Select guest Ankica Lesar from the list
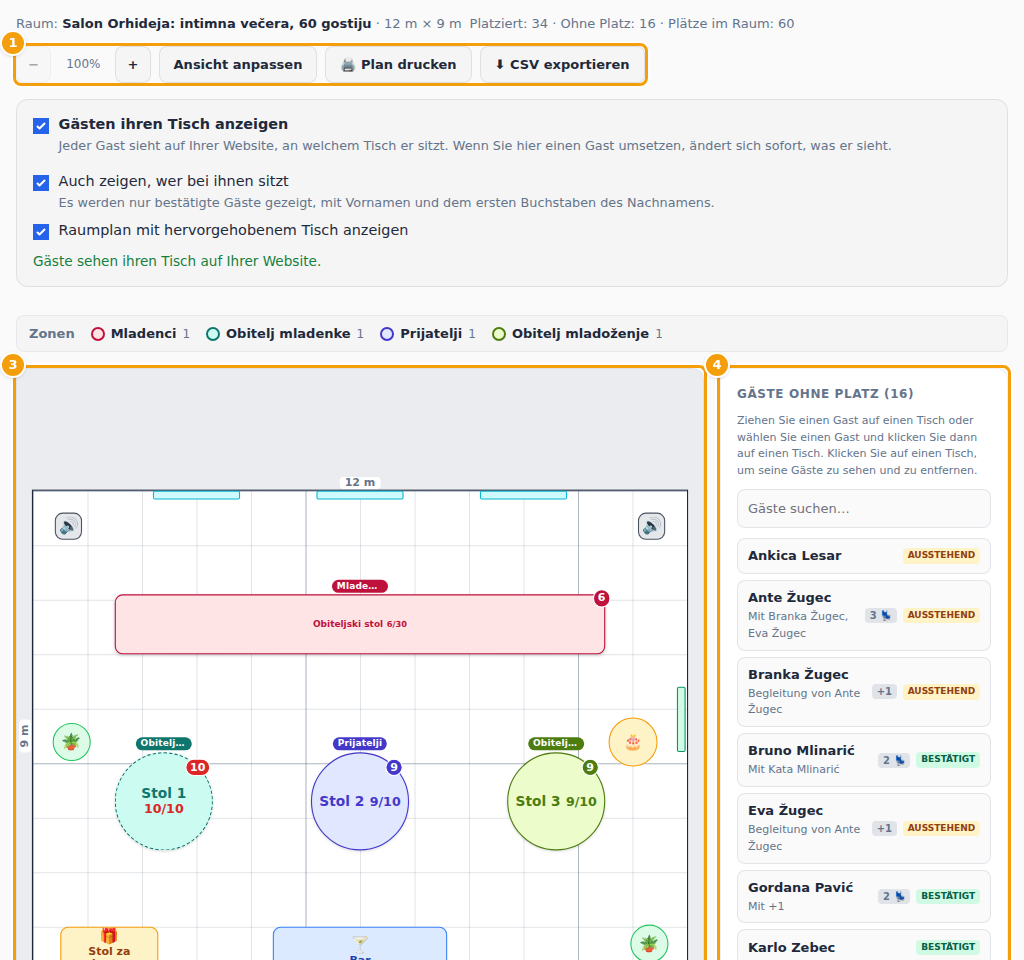The width and height of the screenshot is (1024, 960). (863, 556)
